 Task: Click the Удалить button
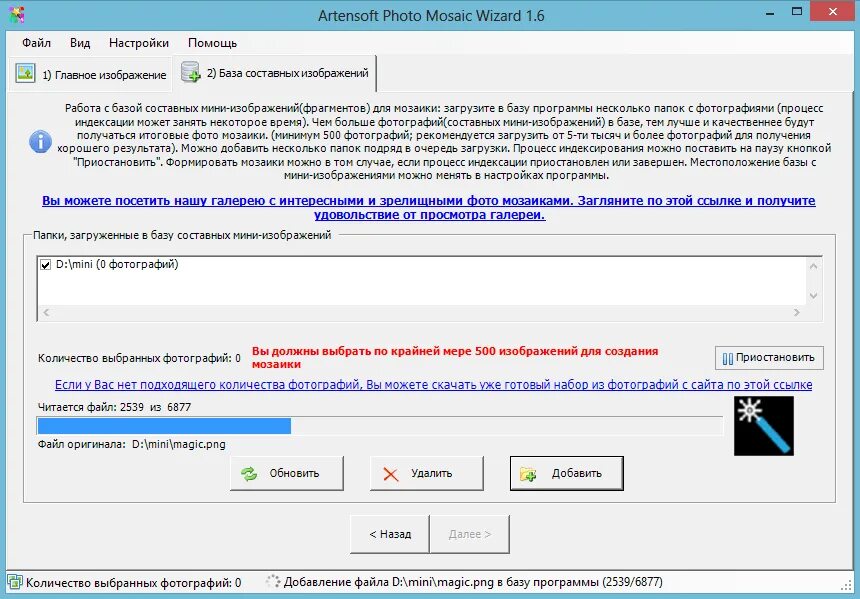tap(427, 473)
